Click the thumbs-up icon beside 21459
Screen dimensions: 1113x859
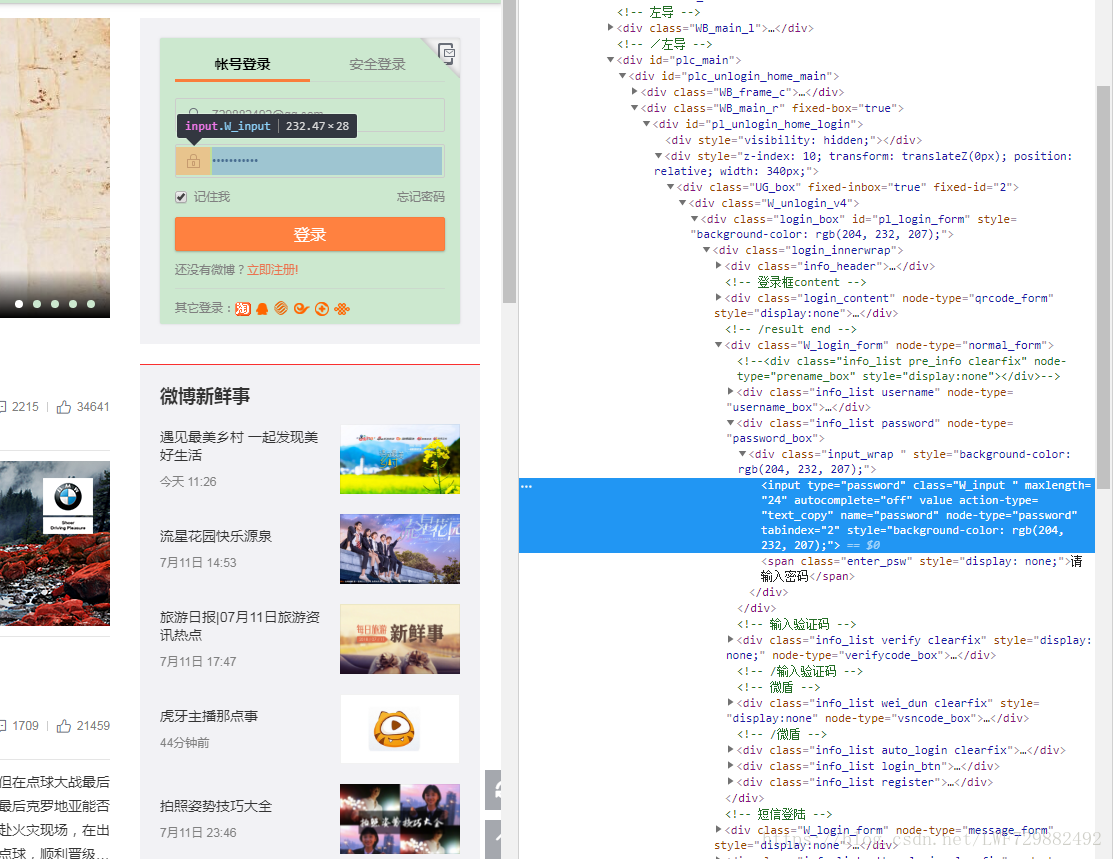(64, 726)
